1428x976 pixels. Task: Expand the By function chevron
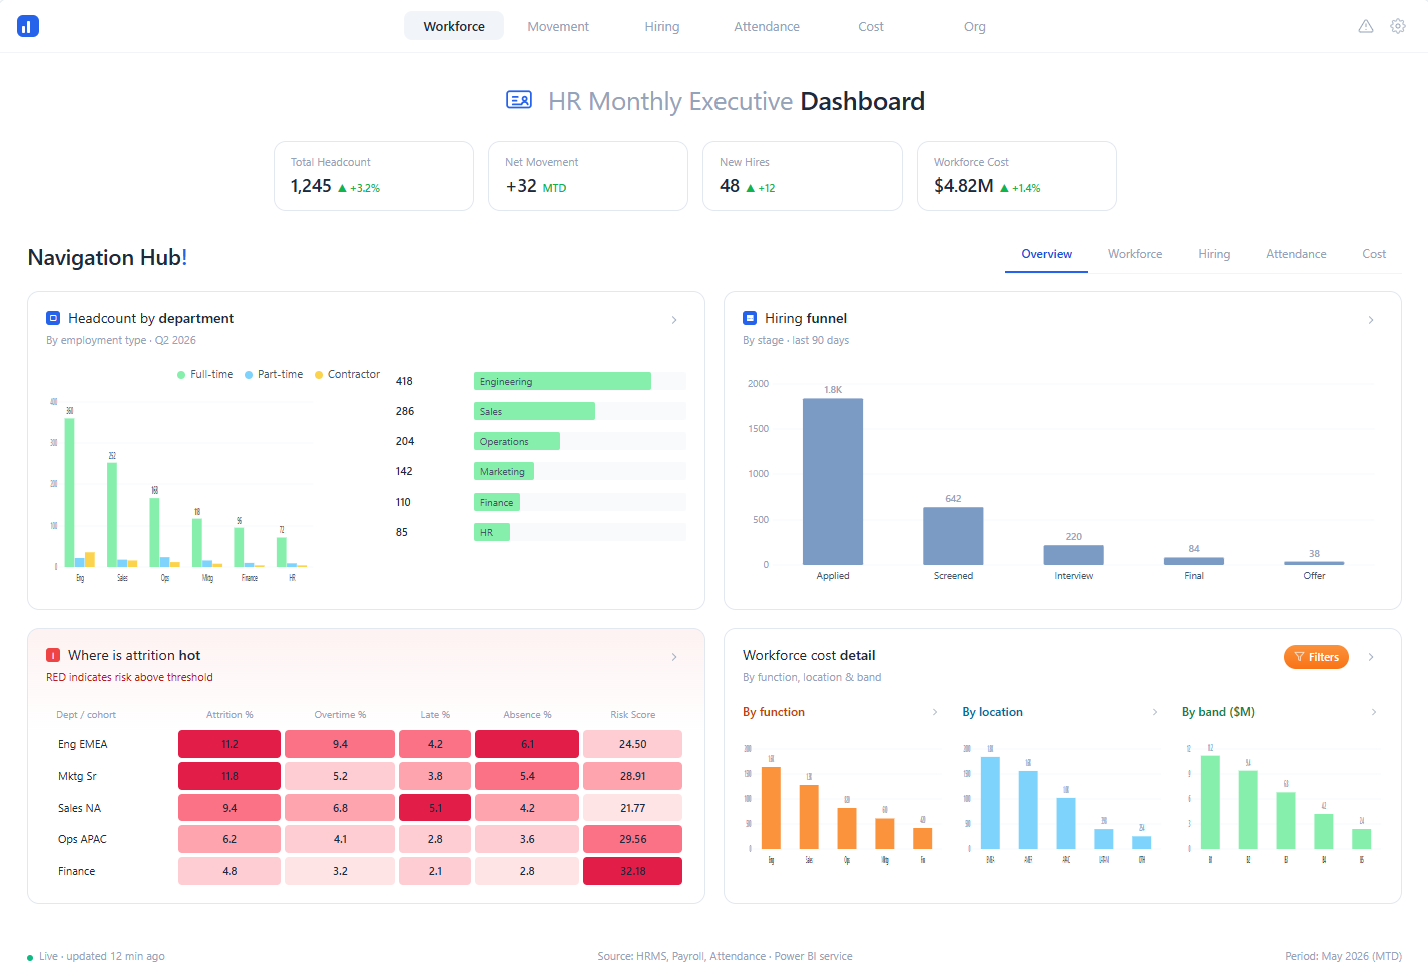click(x=935, y=712)
